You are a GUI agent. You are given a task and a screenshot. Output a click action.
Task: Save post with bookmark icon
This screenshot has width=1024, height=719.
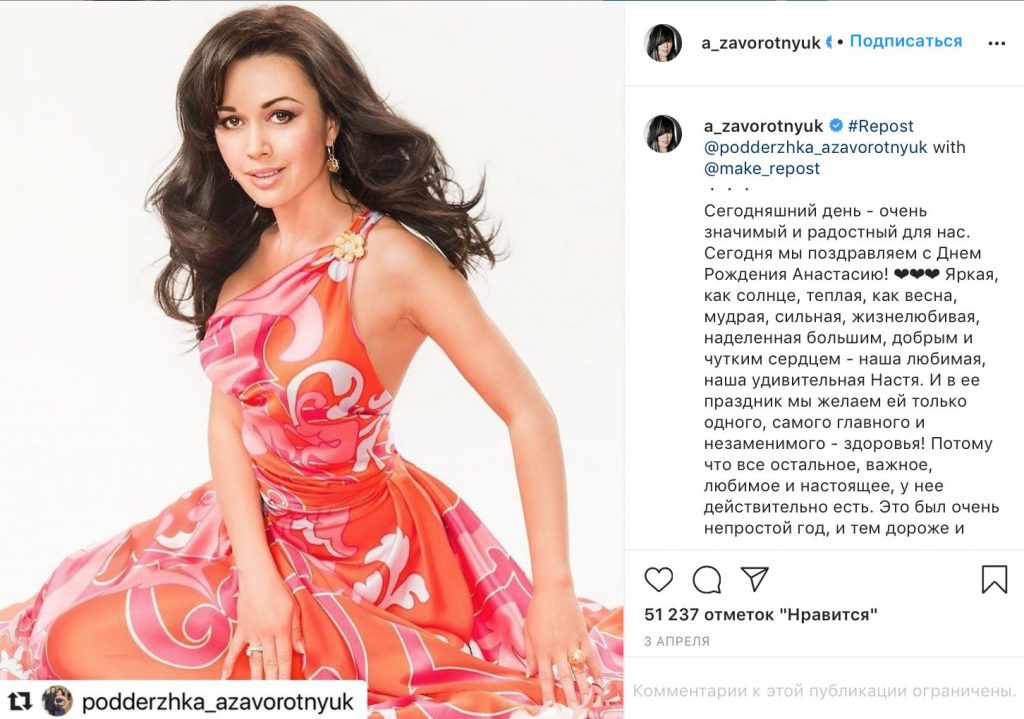click(x=994, y=579)
